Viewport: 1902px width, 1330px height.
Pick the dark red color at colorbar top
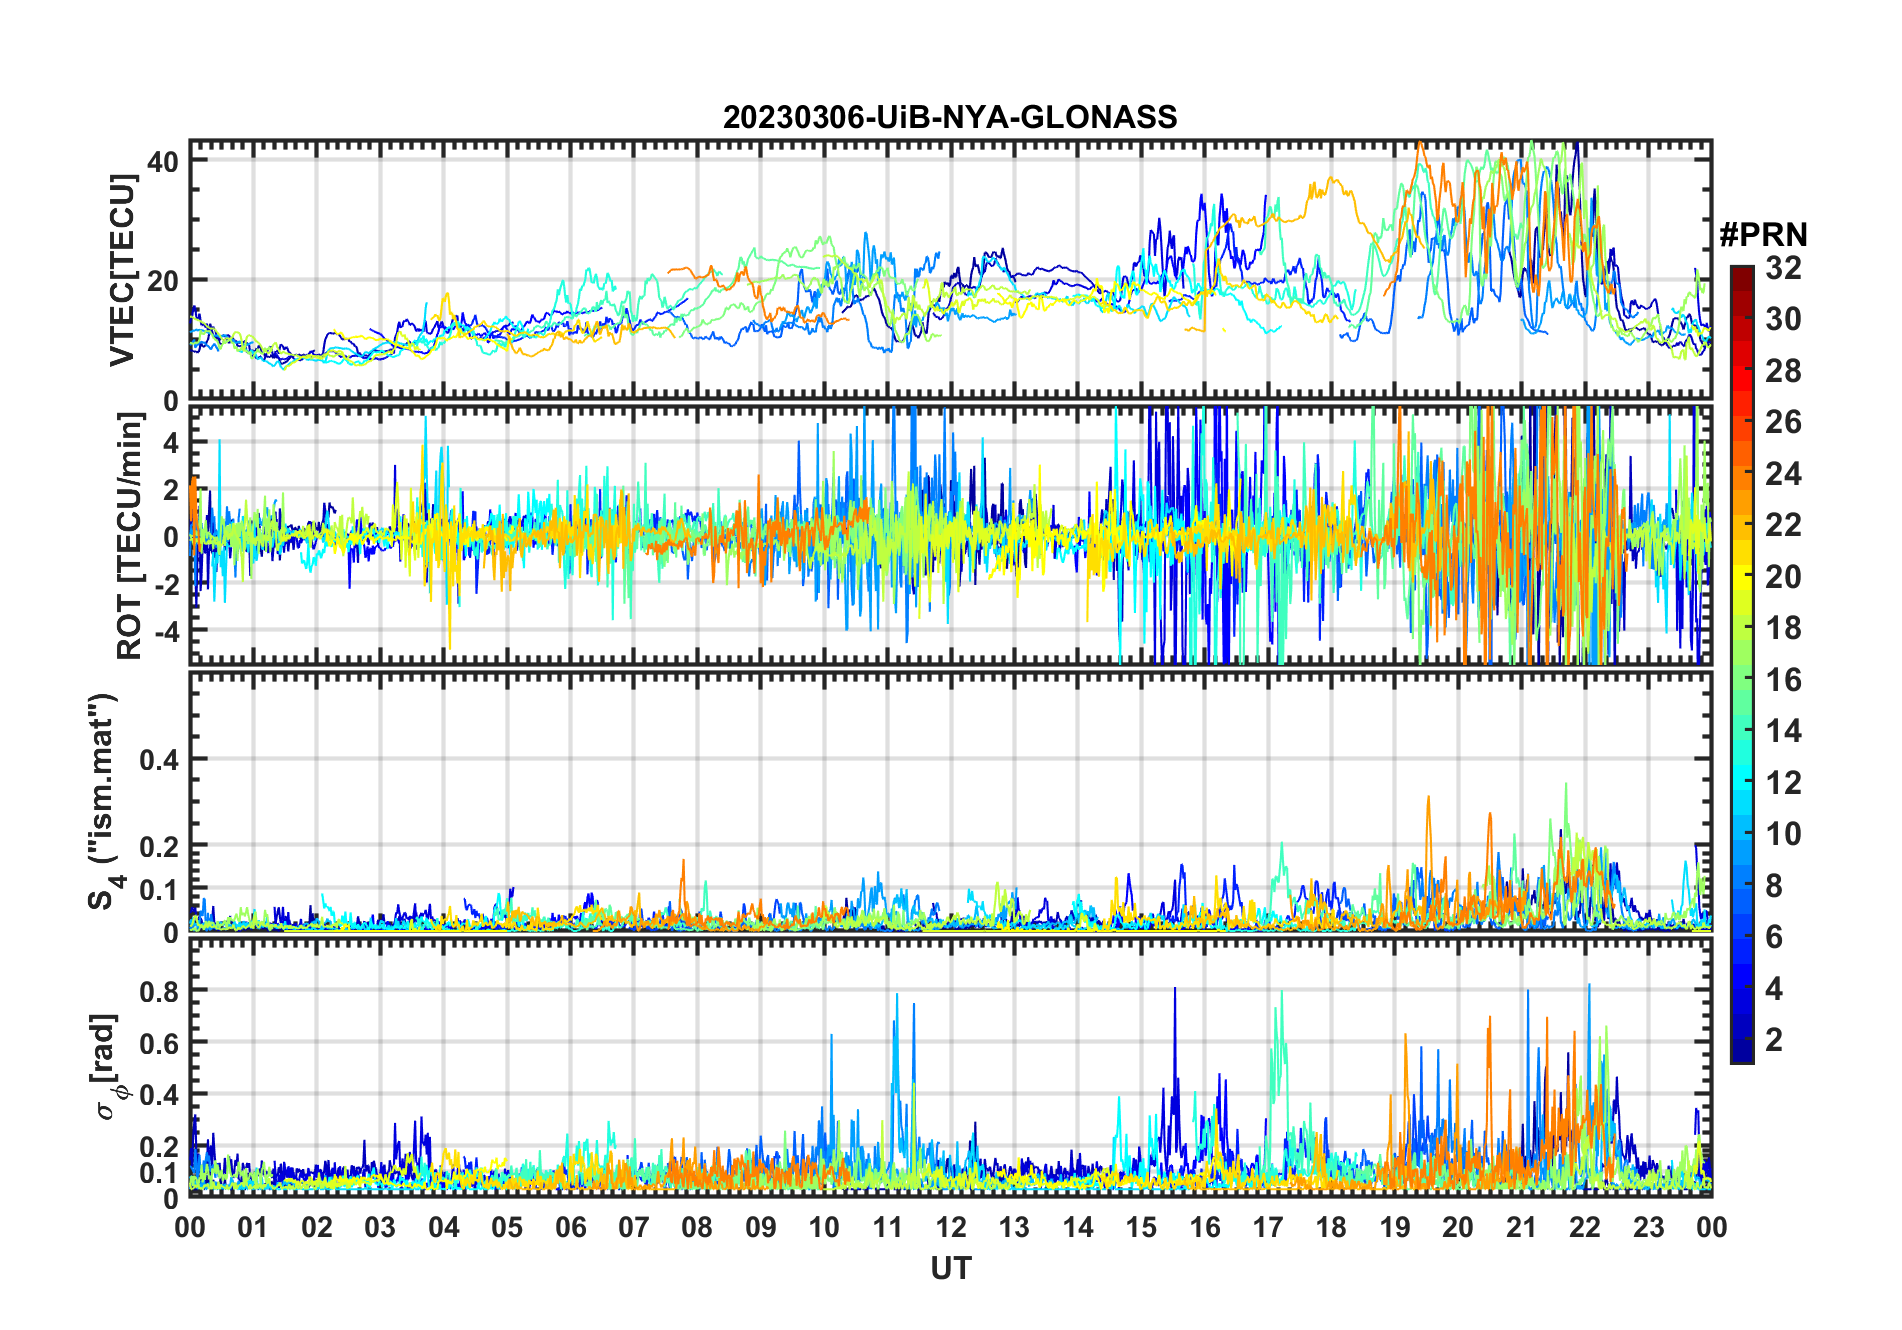(1742, 277)
